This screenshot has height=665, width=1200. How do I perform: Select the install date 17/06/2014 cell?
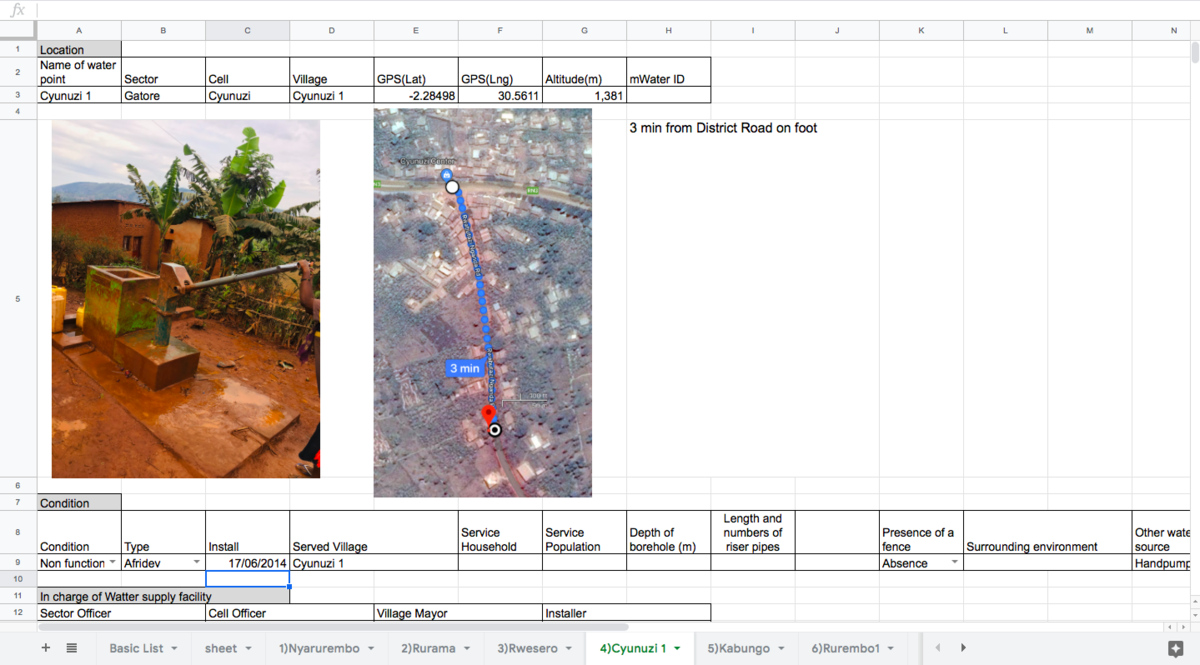tap(248, 563)
